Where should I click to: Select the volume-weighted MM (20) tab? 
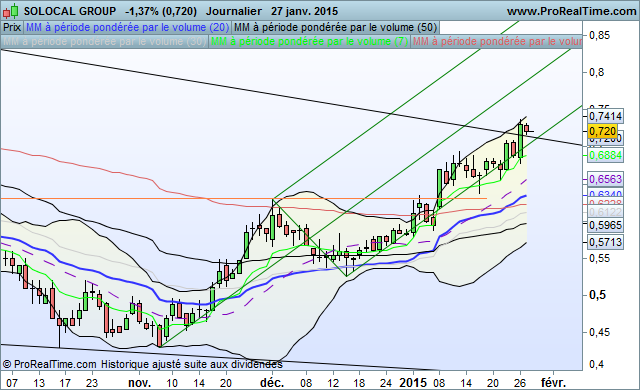tap(127, 27)
